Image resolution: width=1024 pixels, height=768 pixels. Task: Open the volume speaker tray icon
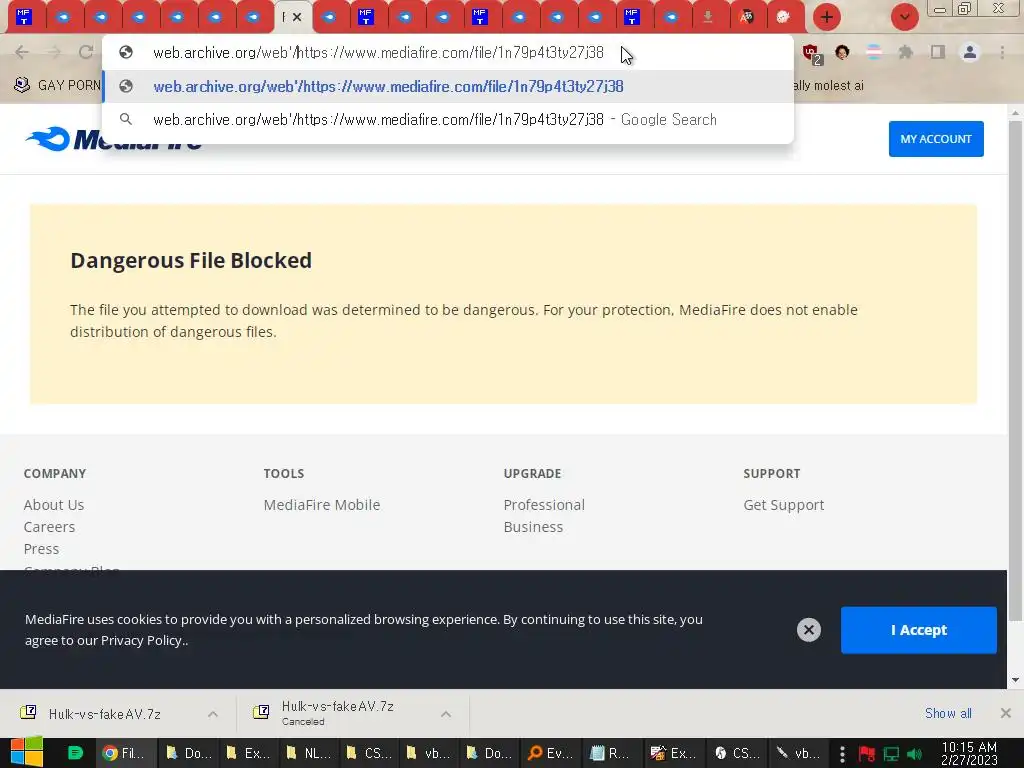(914, 754)
